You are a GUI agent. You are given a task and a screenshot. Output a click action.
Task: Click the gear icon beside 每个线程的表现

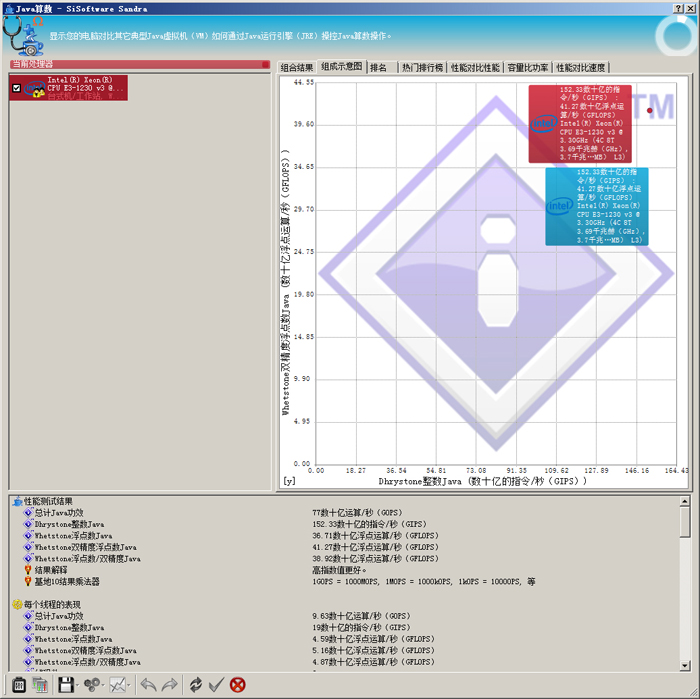click(x=17, y=605)
